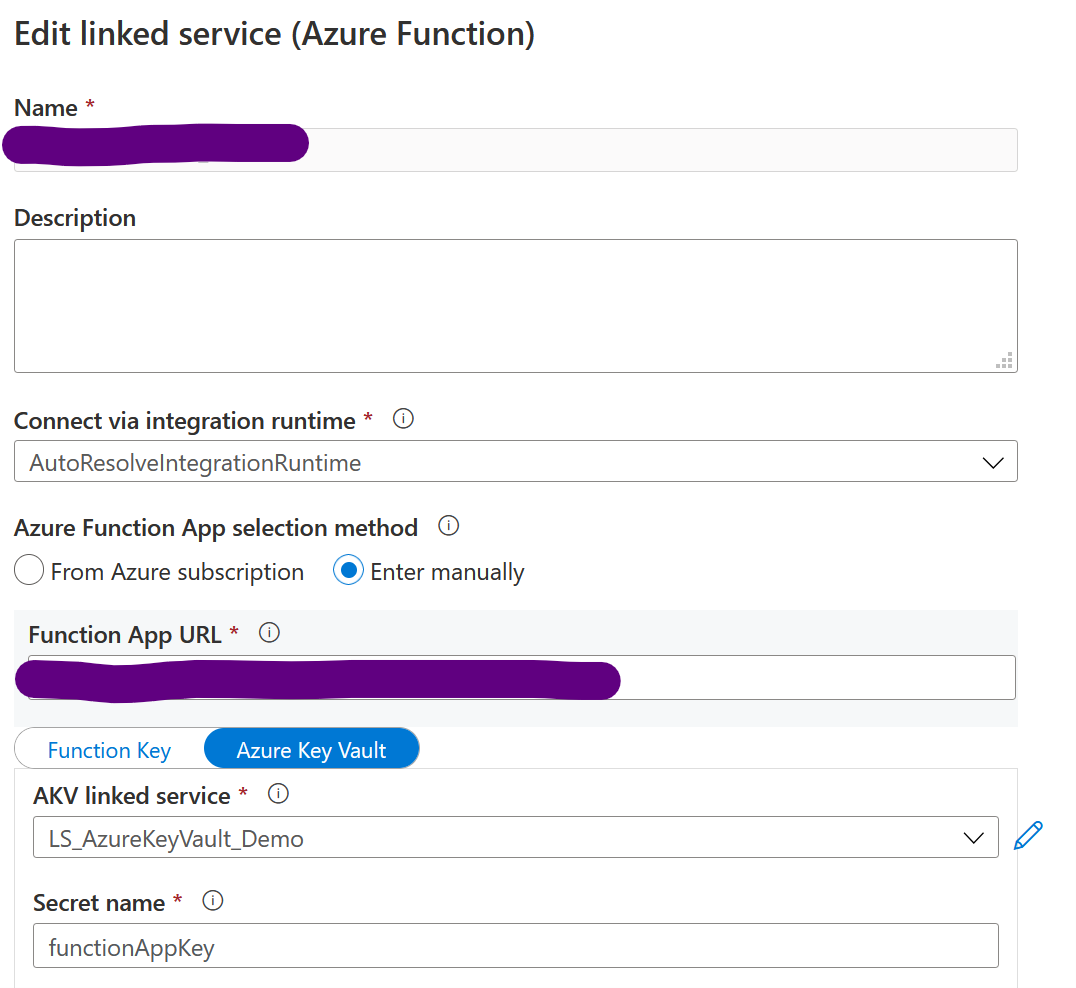Click the resize grip of the Description box
The width and height of the screenshot is (1076, 988).
pos(1004,360)
